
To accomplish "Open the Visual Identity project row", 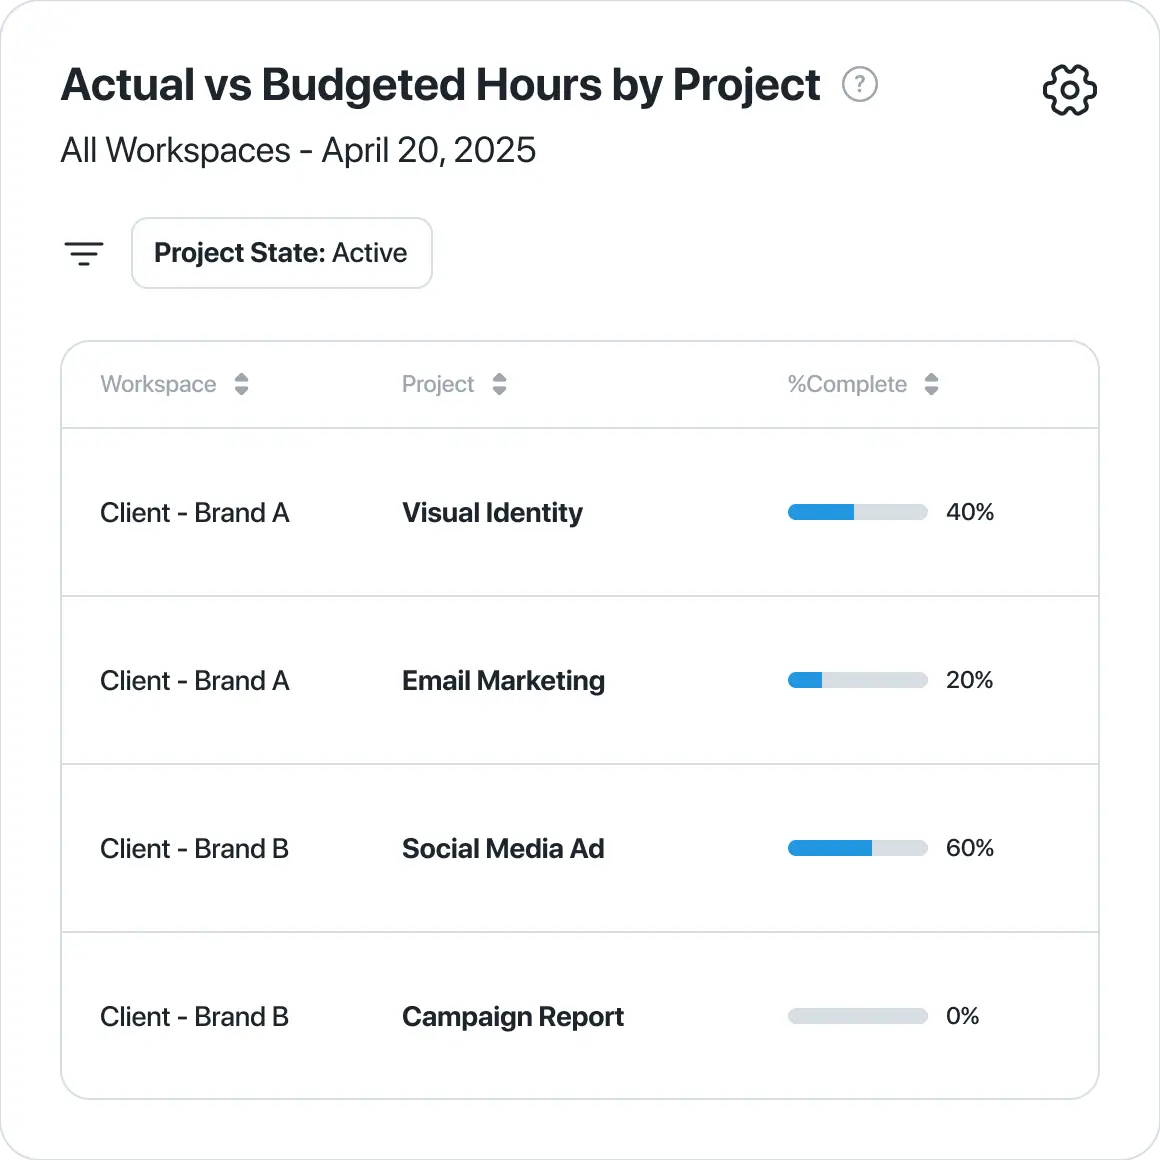I will click(x=492, y=512).
